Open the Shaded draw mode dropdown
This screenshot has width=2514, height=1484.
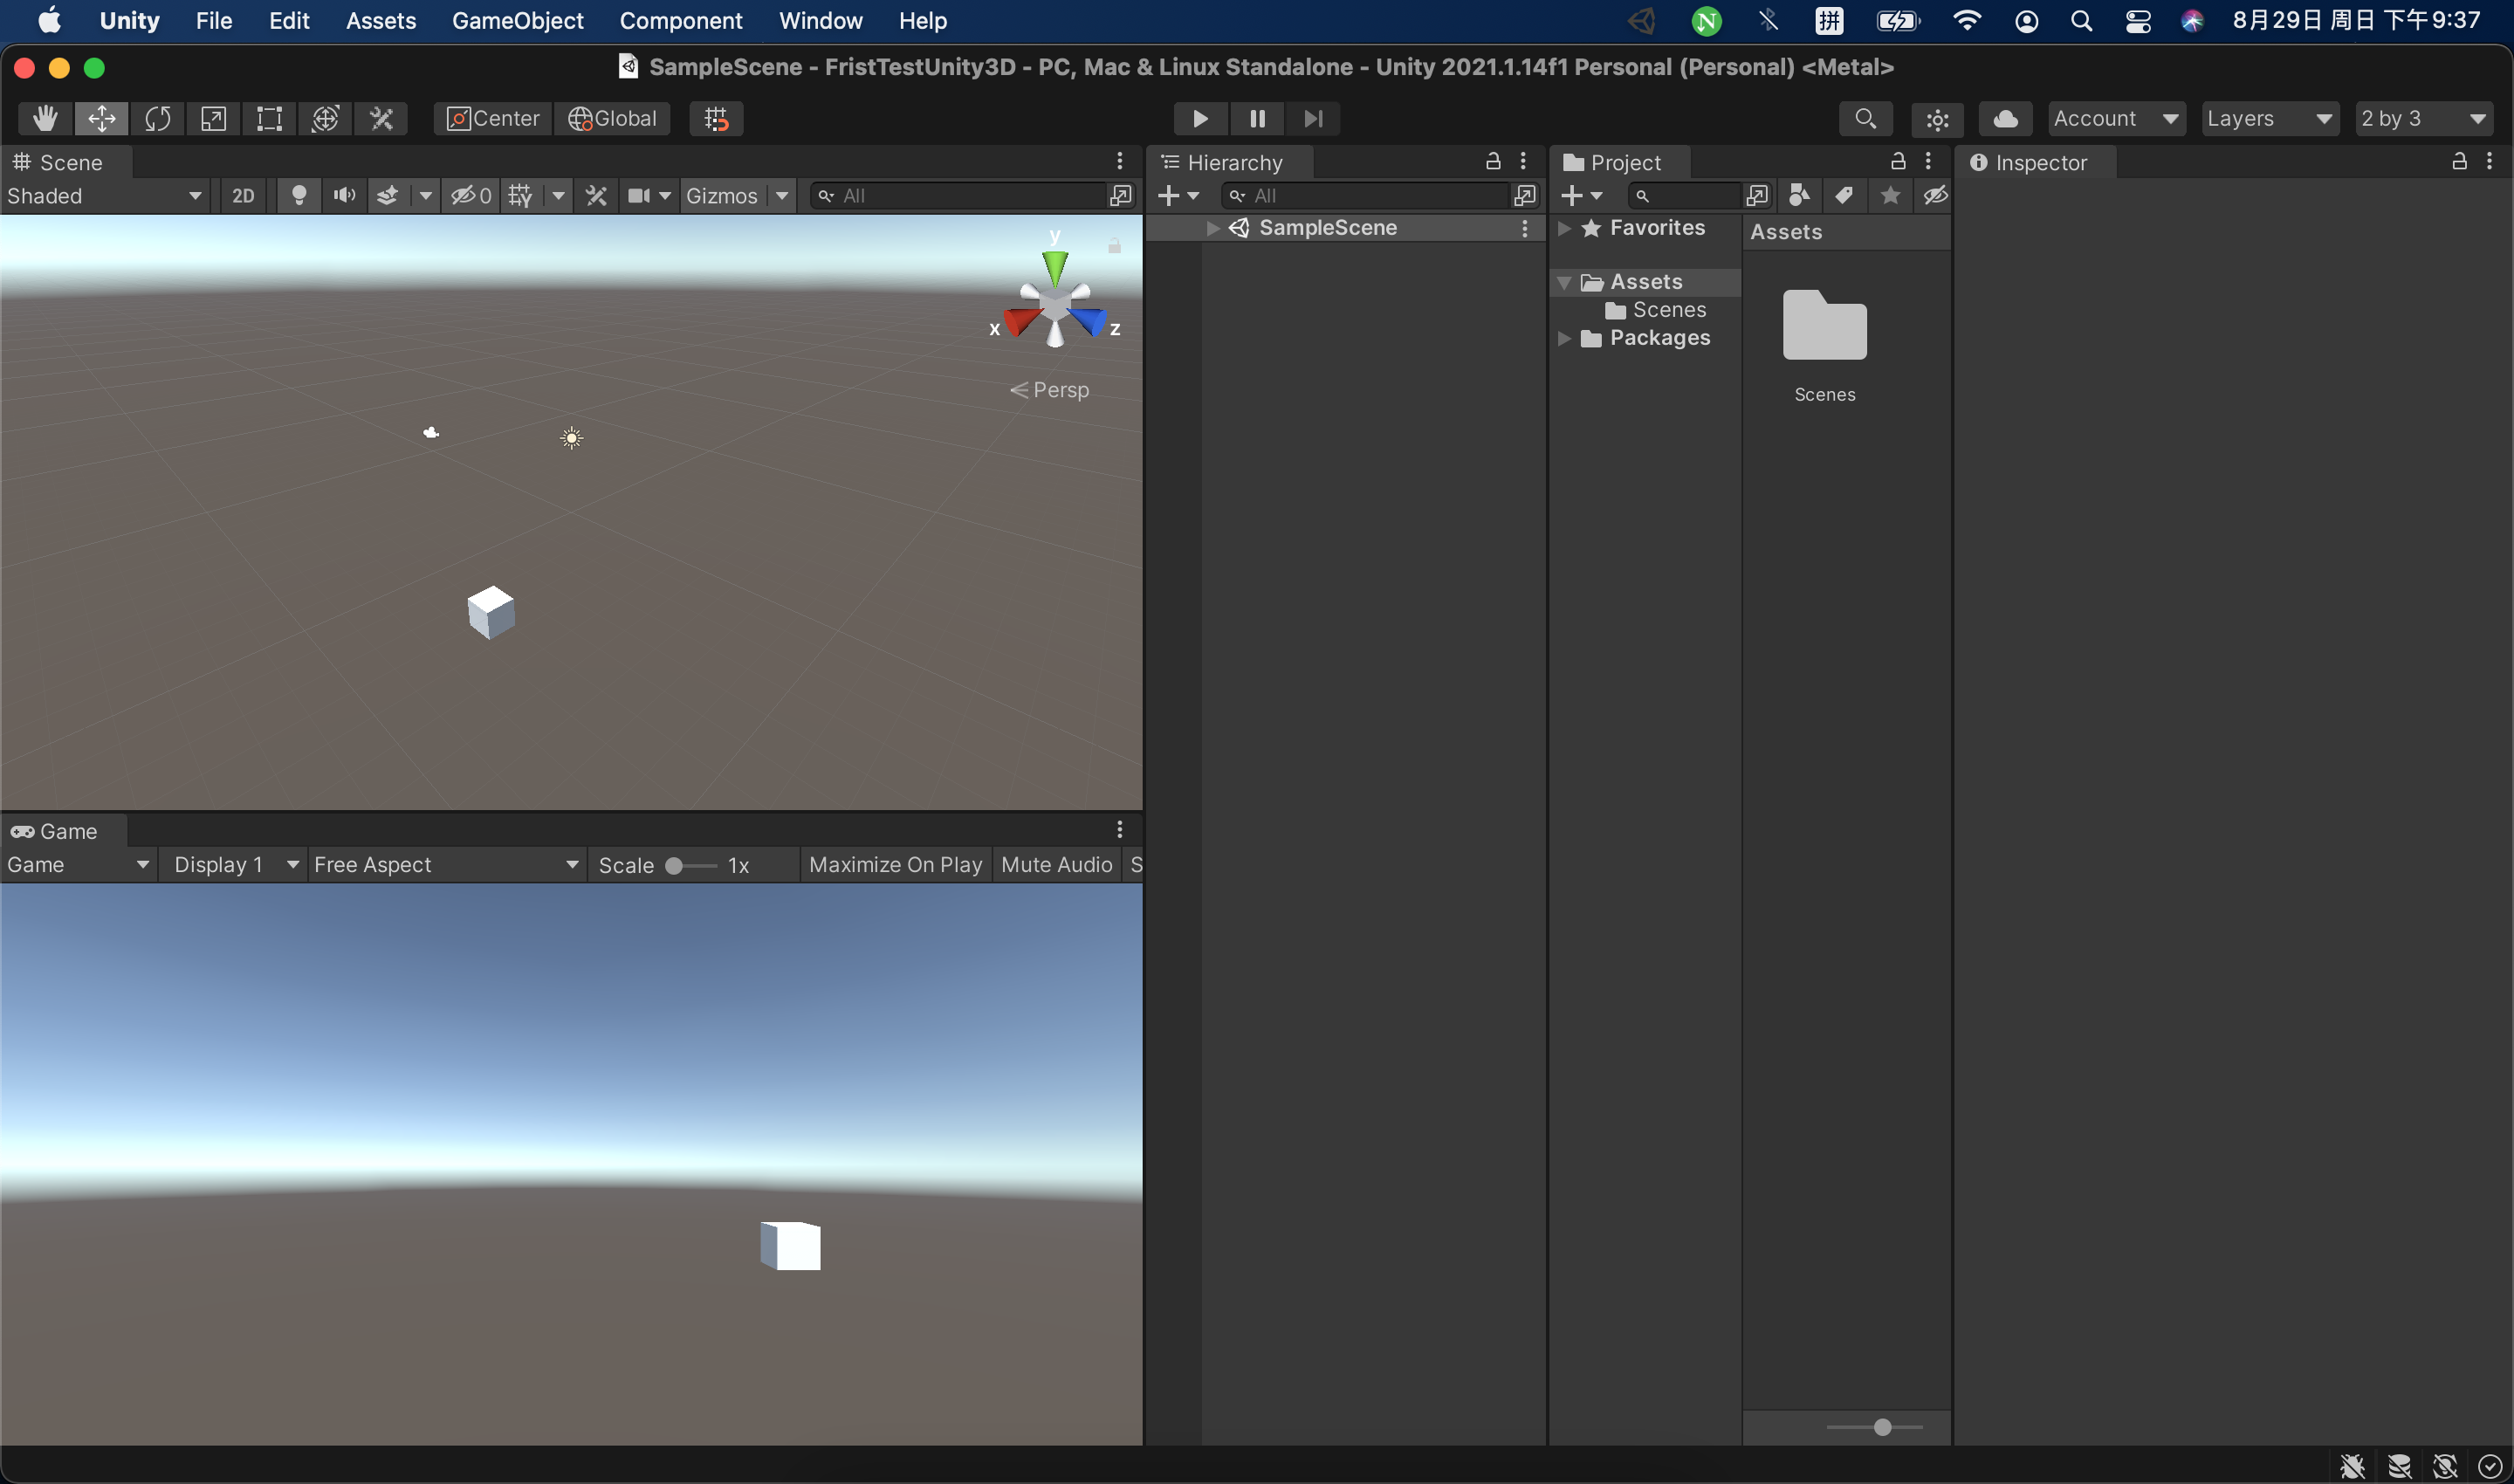(x=103, y=196)
